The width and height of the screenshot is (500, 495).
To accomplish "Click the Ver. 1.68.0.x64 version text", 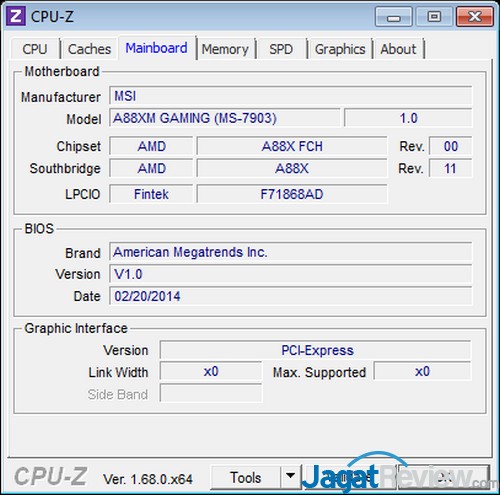I will click(148, 479).
